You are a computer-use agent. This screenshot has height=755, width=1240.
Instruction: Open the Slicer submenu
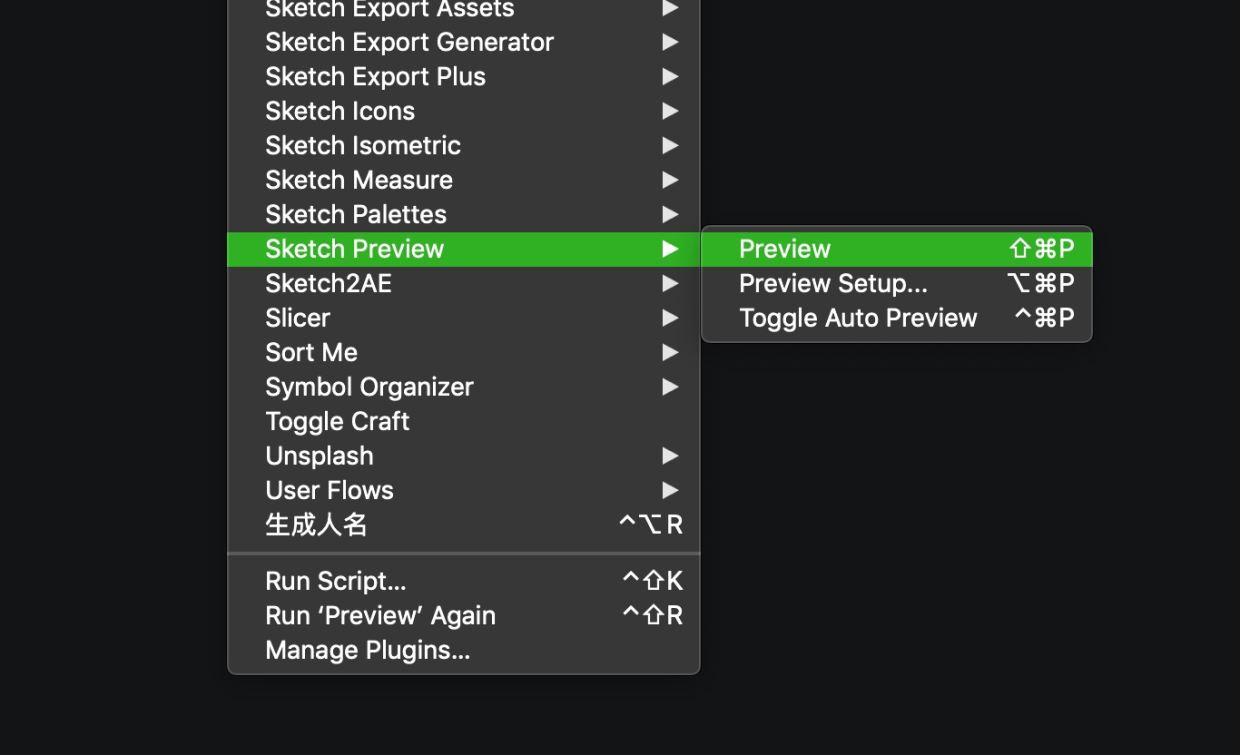coord(463,318)
